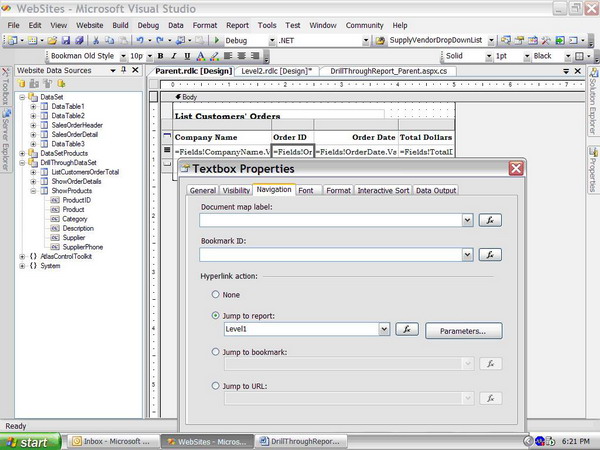Click the Parameters... button
600x450 pixels.
pyautogui.click(x=463, y=331)
